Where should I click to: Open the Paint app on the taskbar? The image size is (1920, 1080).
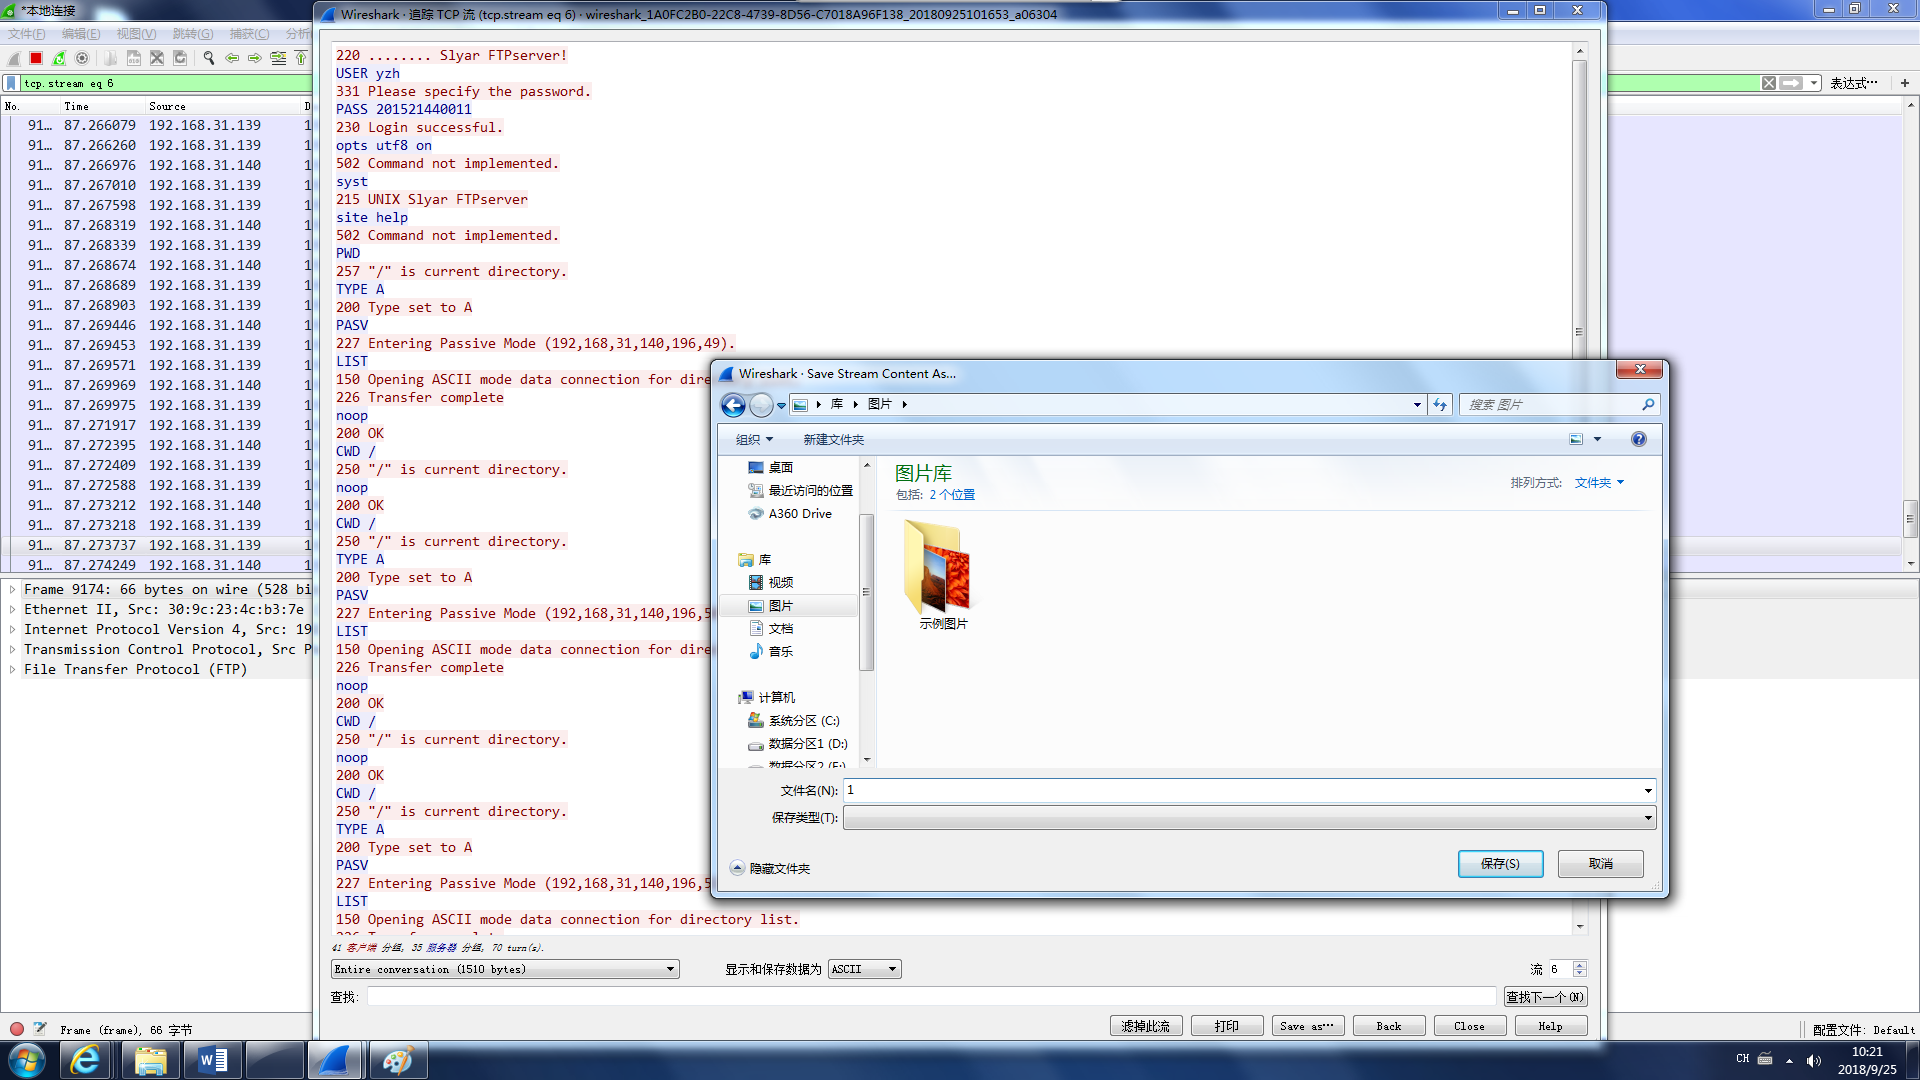[397, 1060]
